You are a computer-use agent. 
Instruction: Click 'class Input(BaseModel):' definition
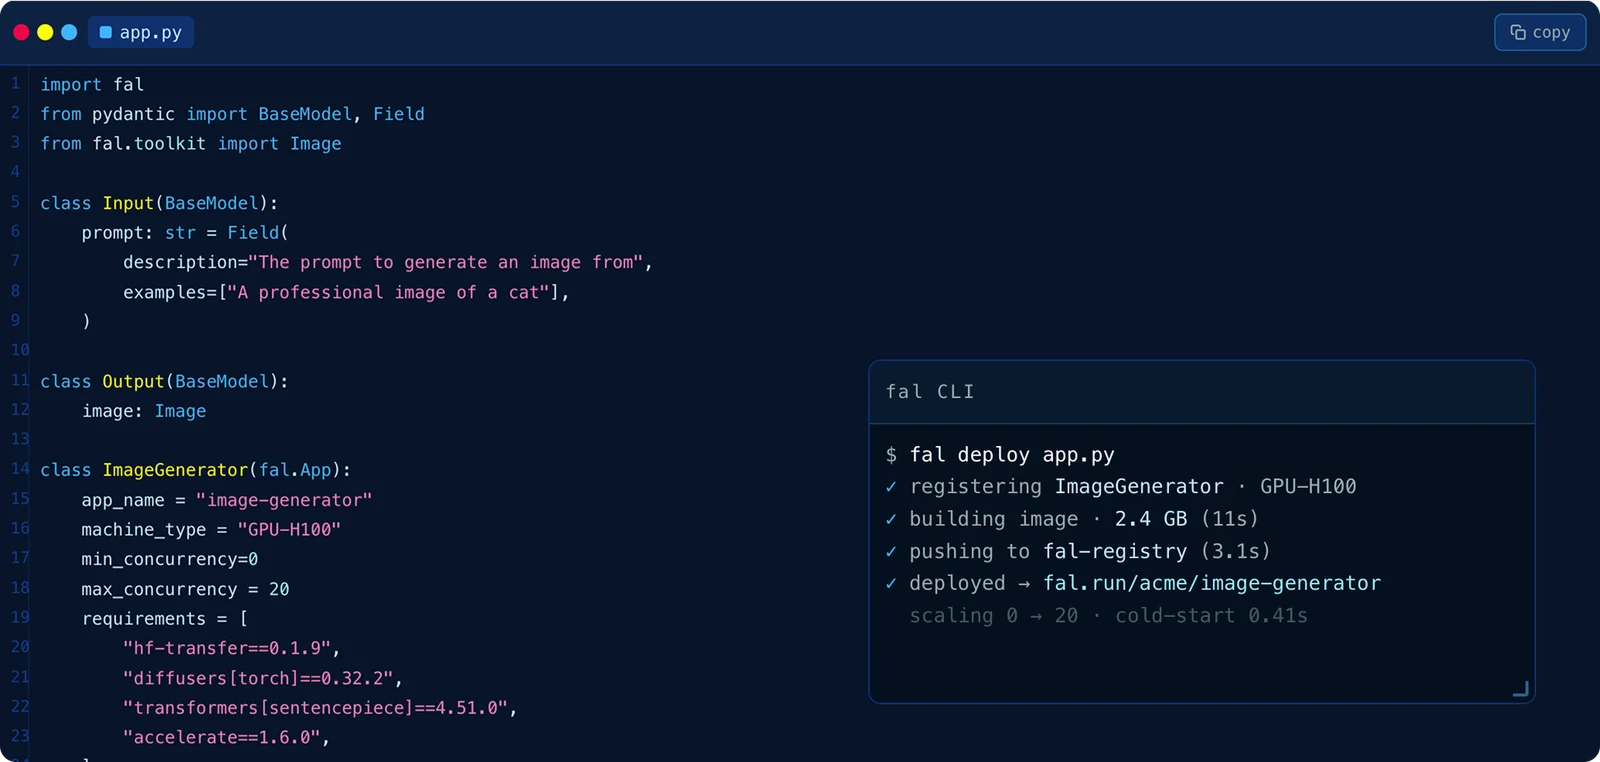coord(159,203)
